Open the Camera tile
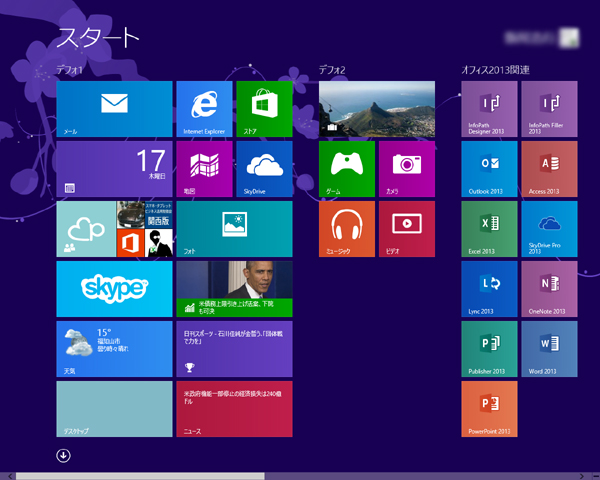600x480 pixels. 407,169
